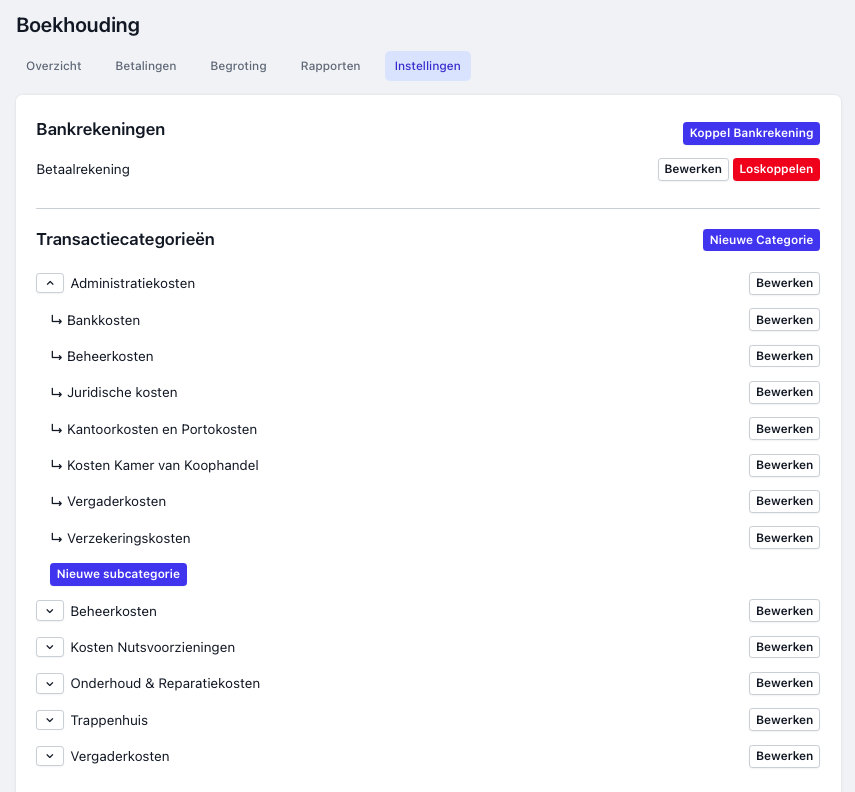Viewport: 855px width, 792px height.
Task: Select the Instellingen tab
Action: tap(428, 66)
